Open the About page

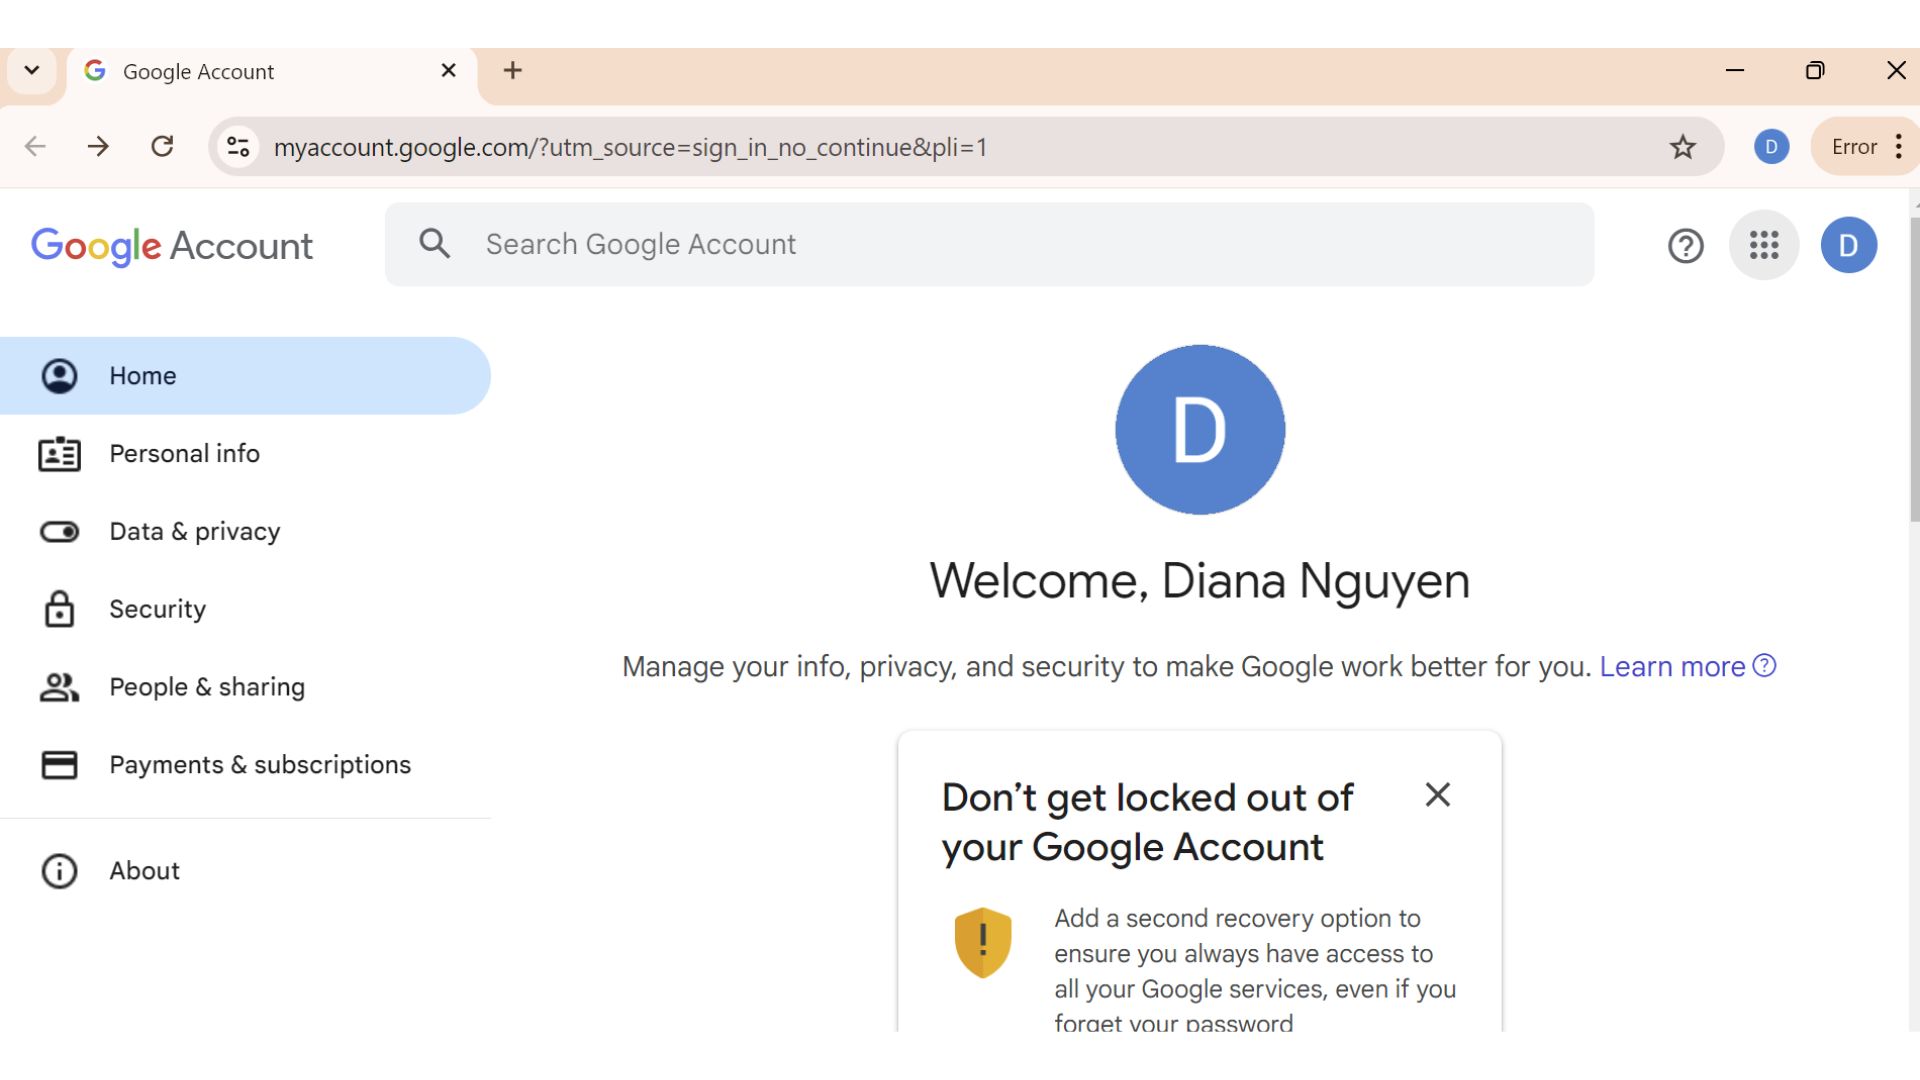(245, 871)
